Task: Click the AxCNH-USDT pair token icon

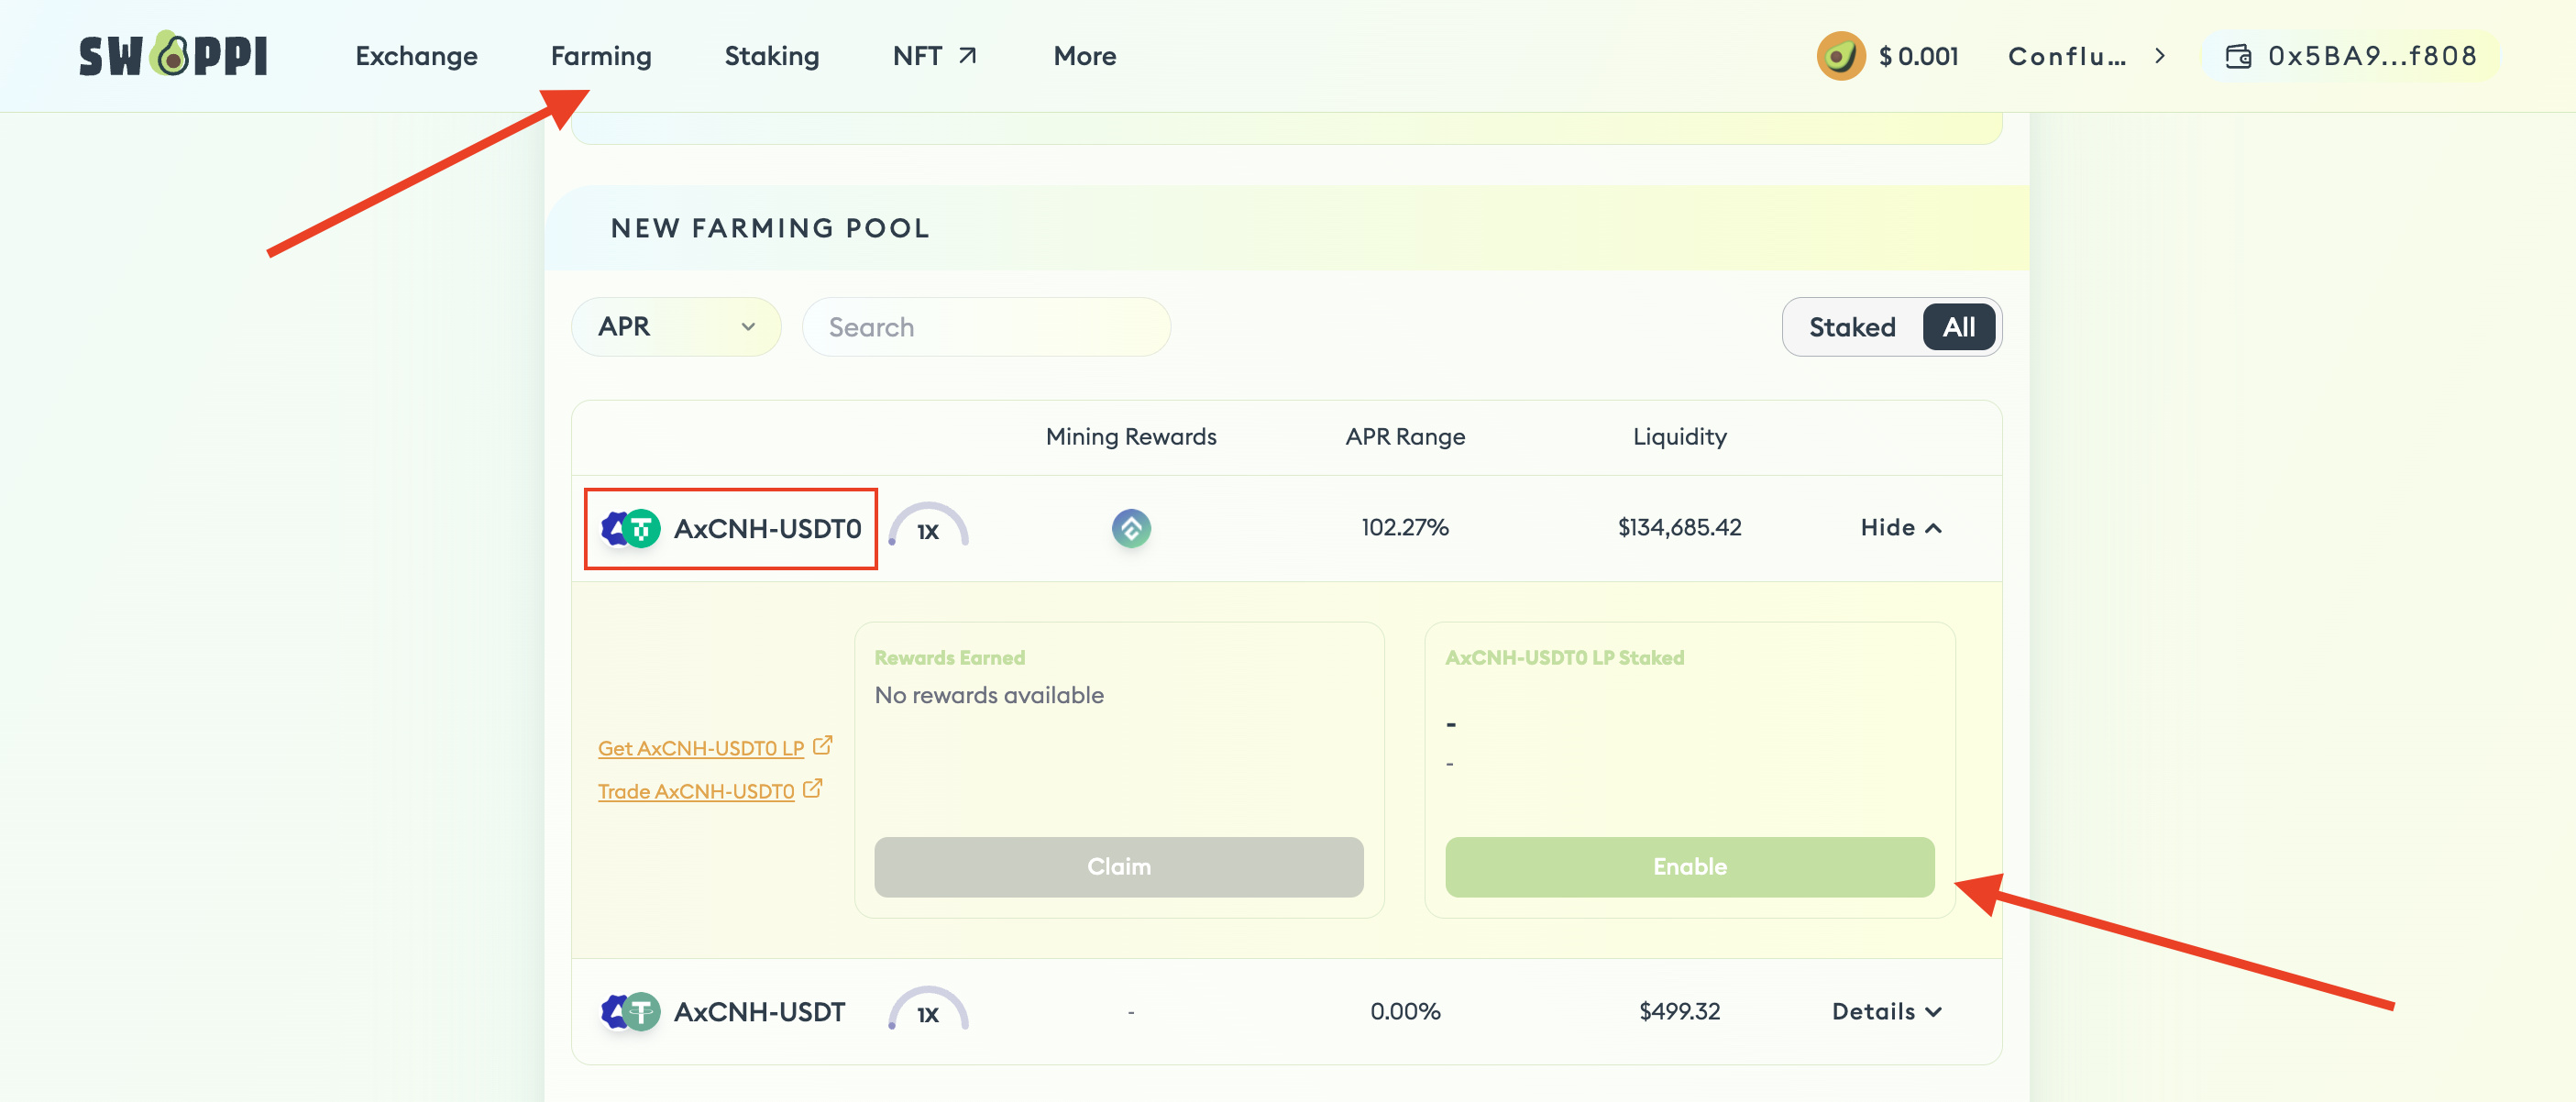Action: tap(630, 1011)
